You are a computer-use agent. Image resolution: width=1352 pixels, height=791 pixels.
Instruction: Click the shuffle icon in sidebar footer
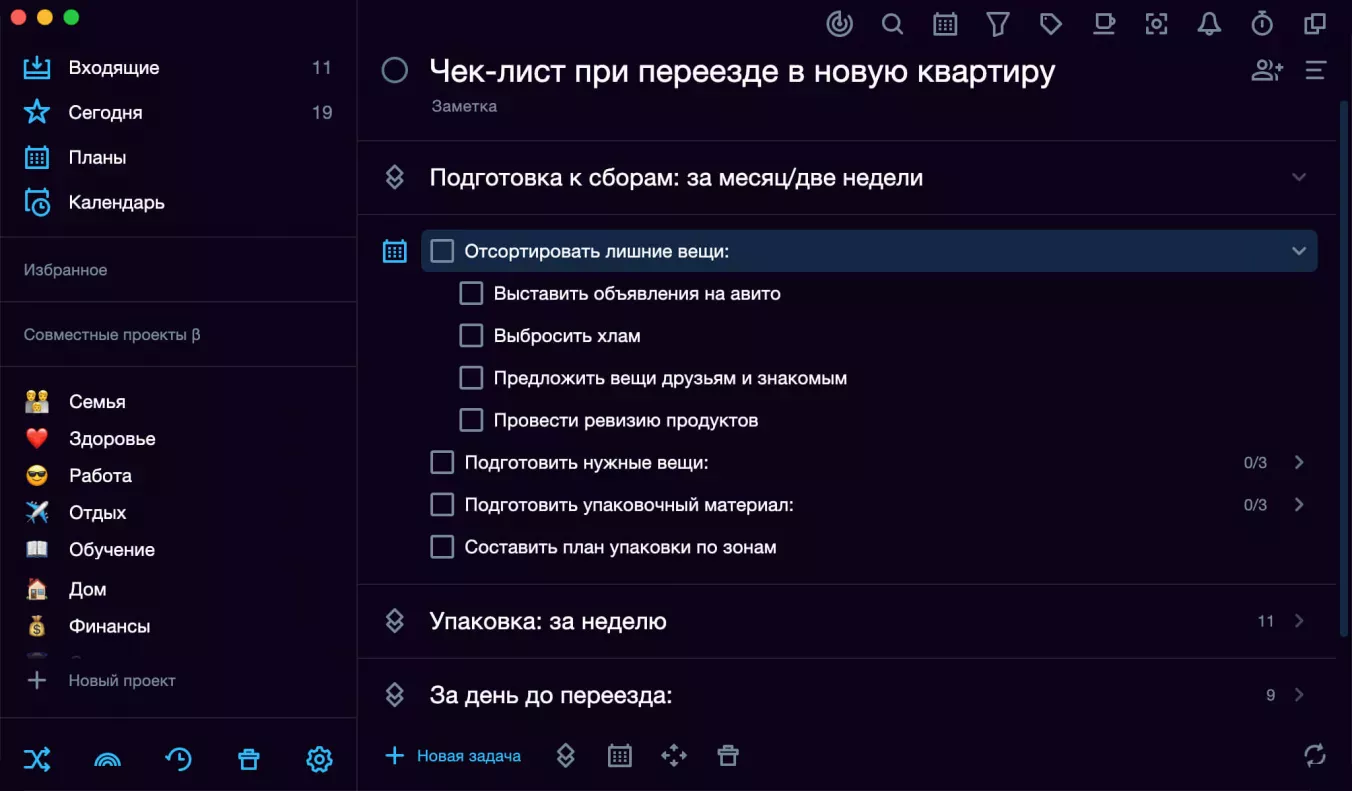pyautogui.click(x=37, y=760)
